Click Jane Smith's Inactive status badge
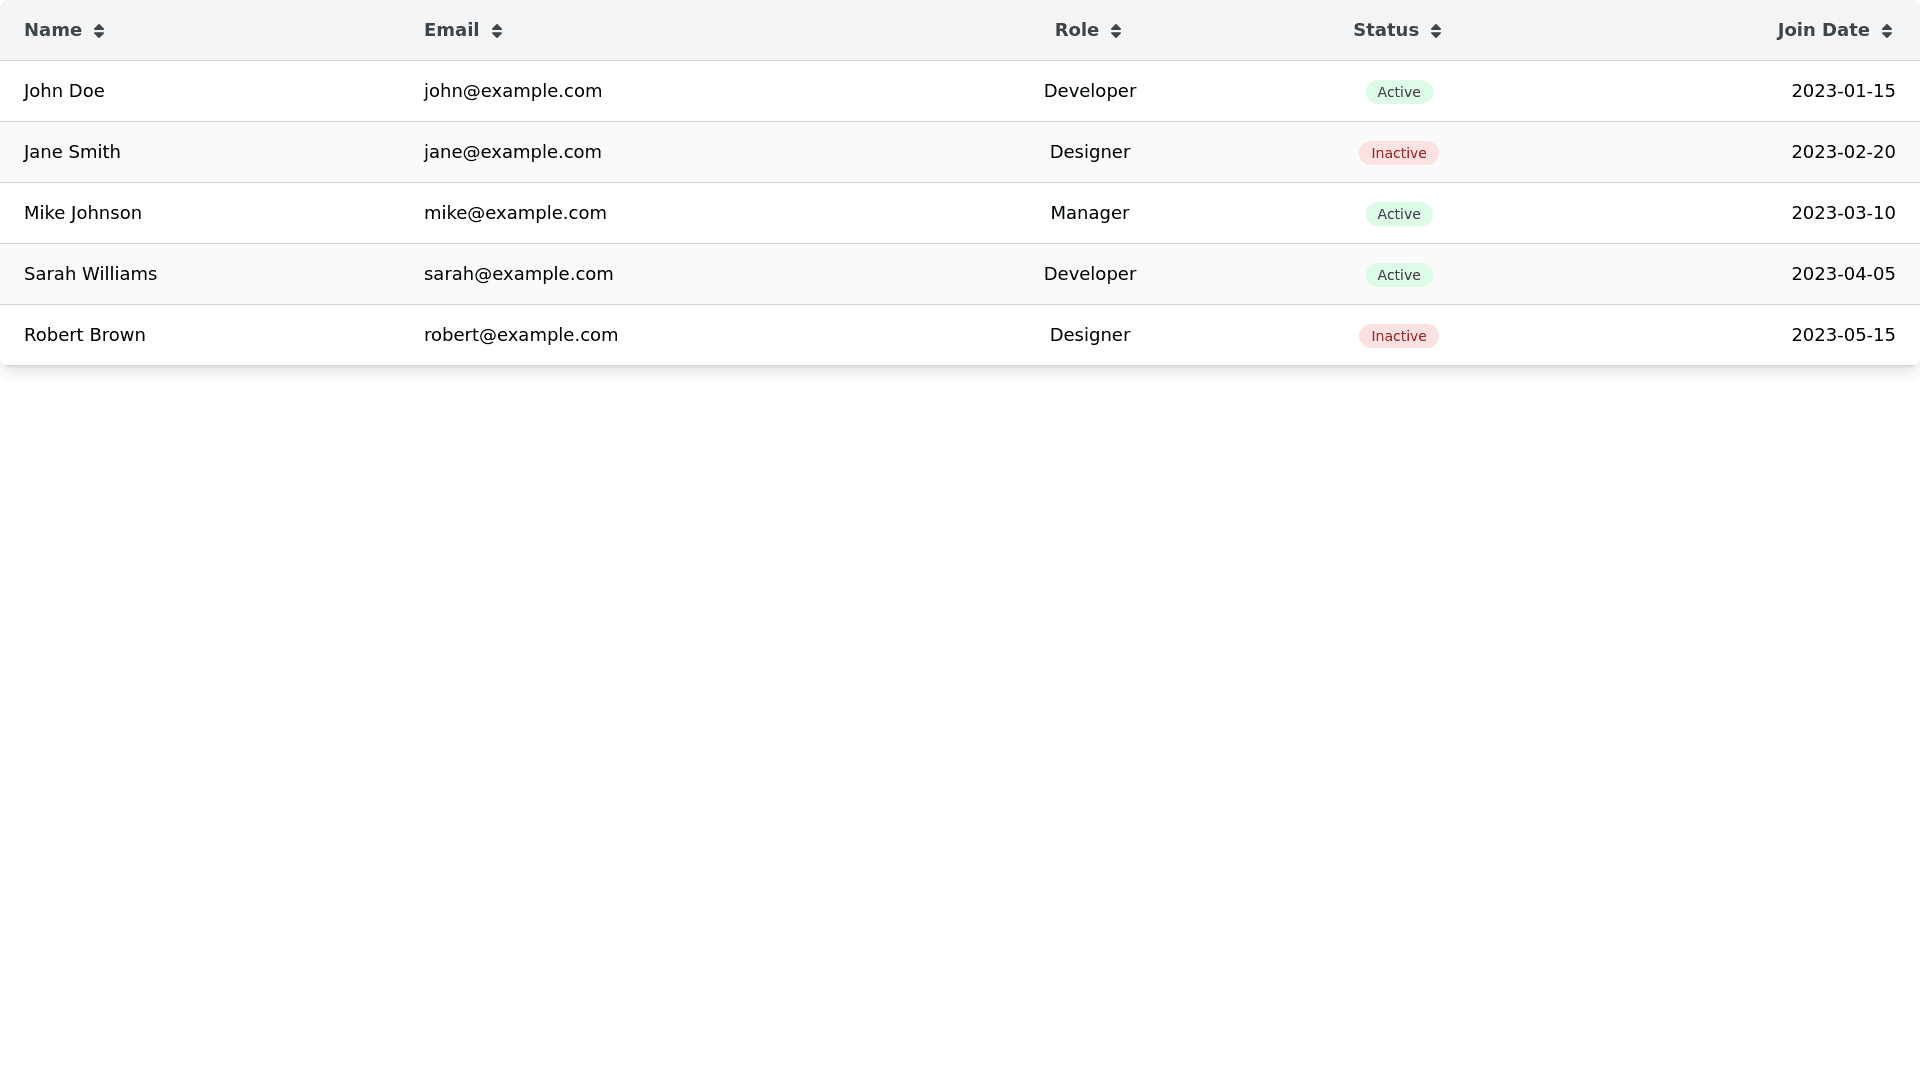The height and width of the screenshot is (1080, 1920). [x=1398, y=153]
